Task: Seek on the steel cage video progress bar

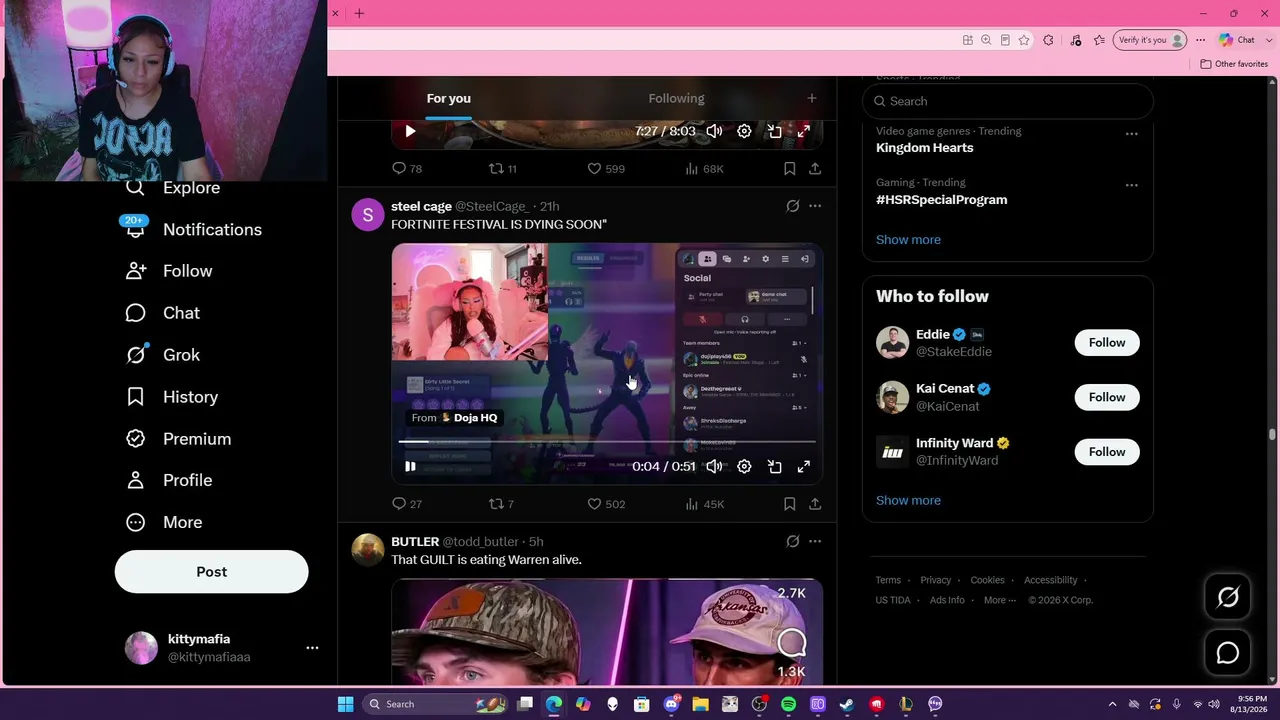Action: [x=607, y=442]
